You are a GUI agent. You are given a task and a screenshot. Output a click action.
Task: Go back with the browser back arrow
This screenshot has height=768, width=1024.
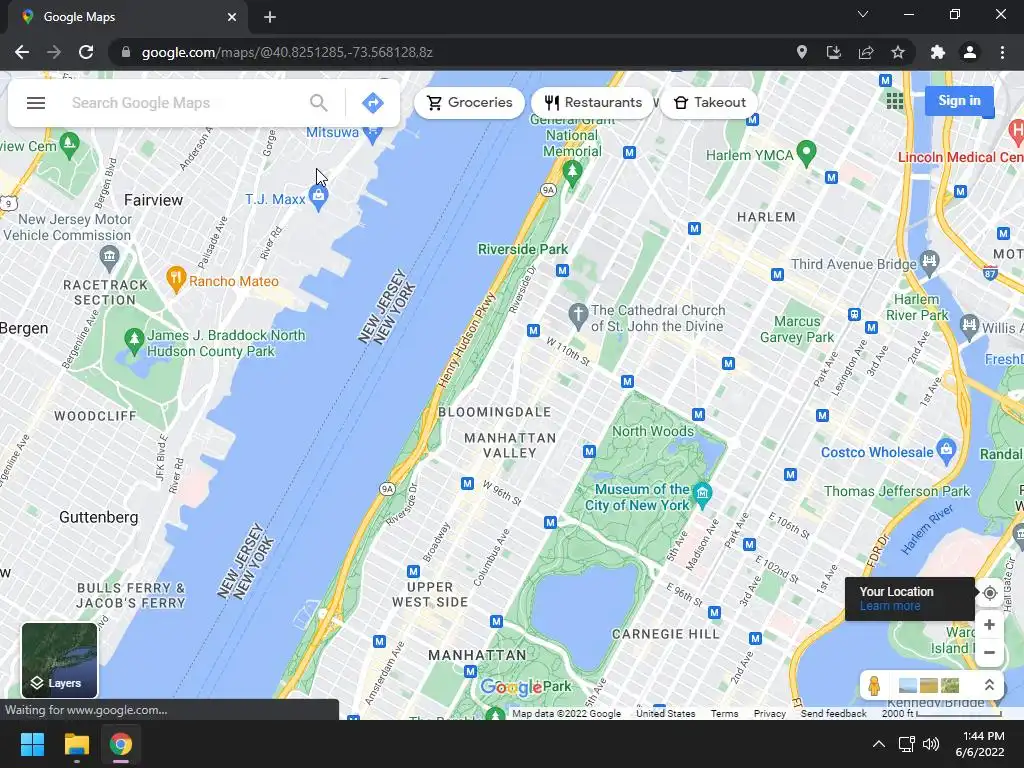coord(22,52)
